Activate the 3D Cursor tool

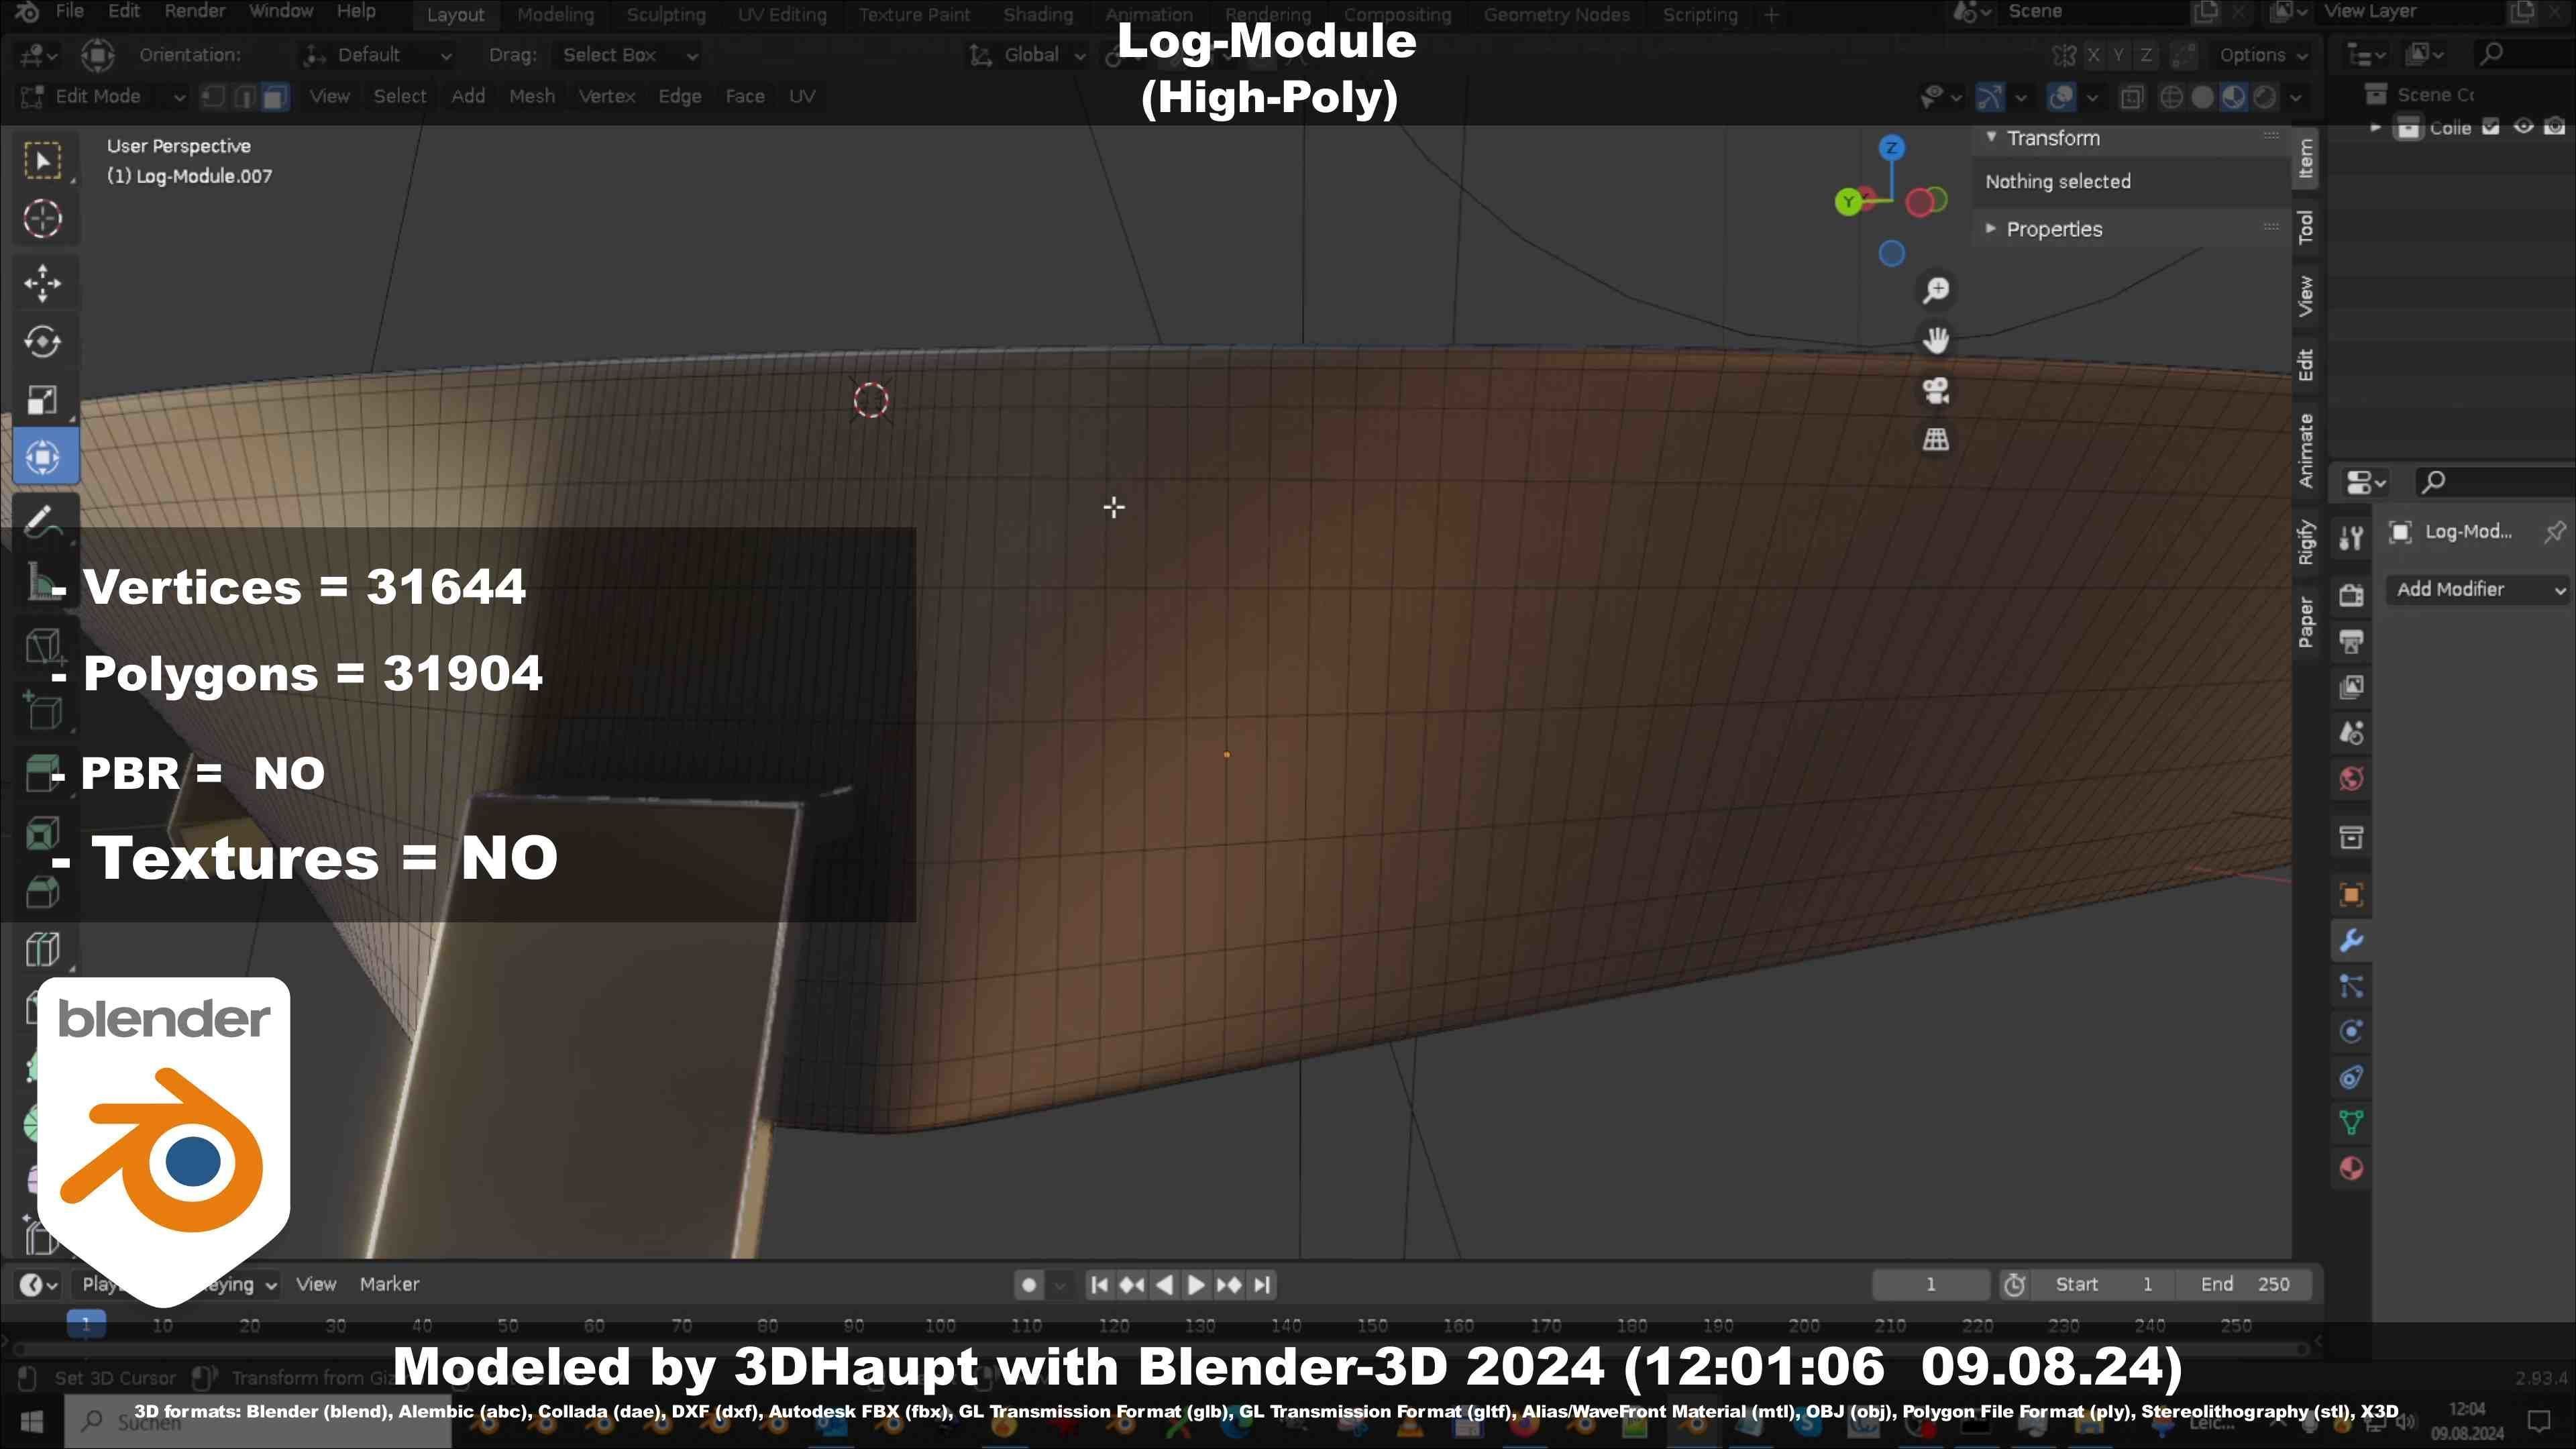coord(43,218)
